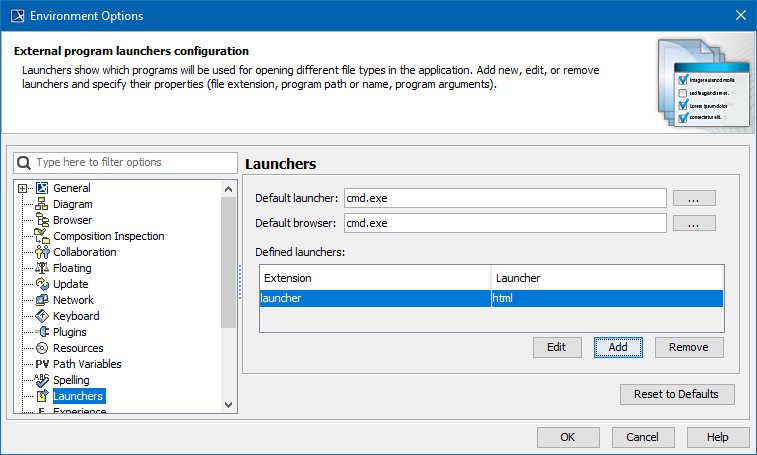757x455 pixels.
Task: Click the Keyboard icon in tree
Action: coord(42,316)
